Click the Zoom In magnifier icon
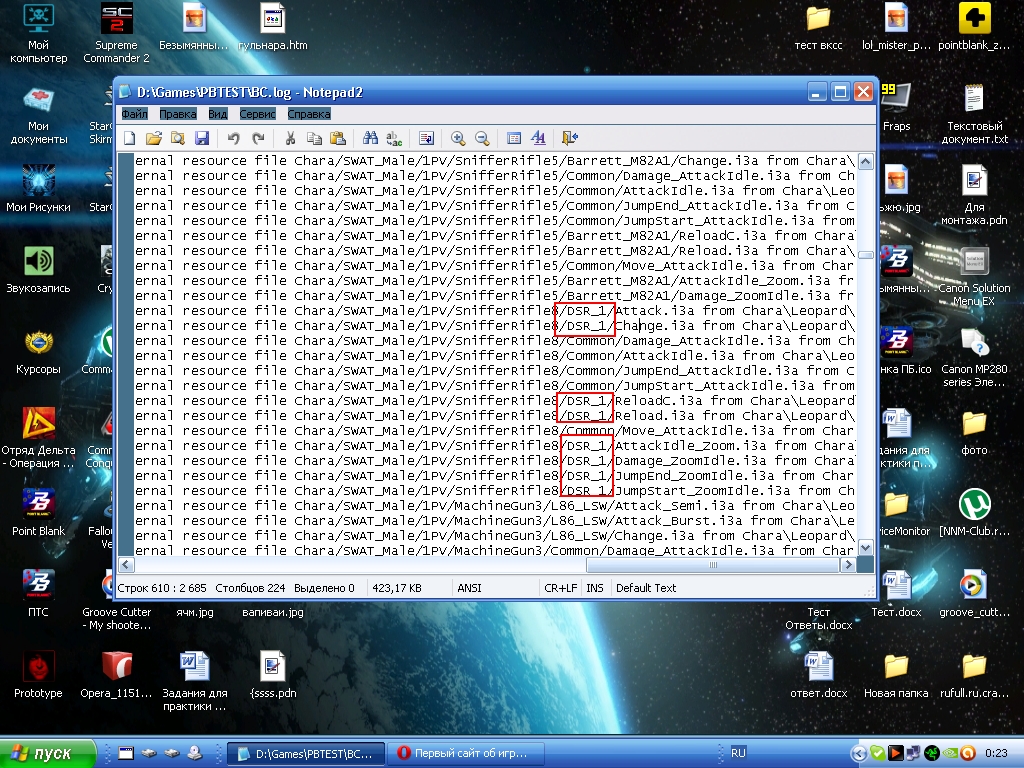Viewport: 1024px width, 768px height. 458,138
